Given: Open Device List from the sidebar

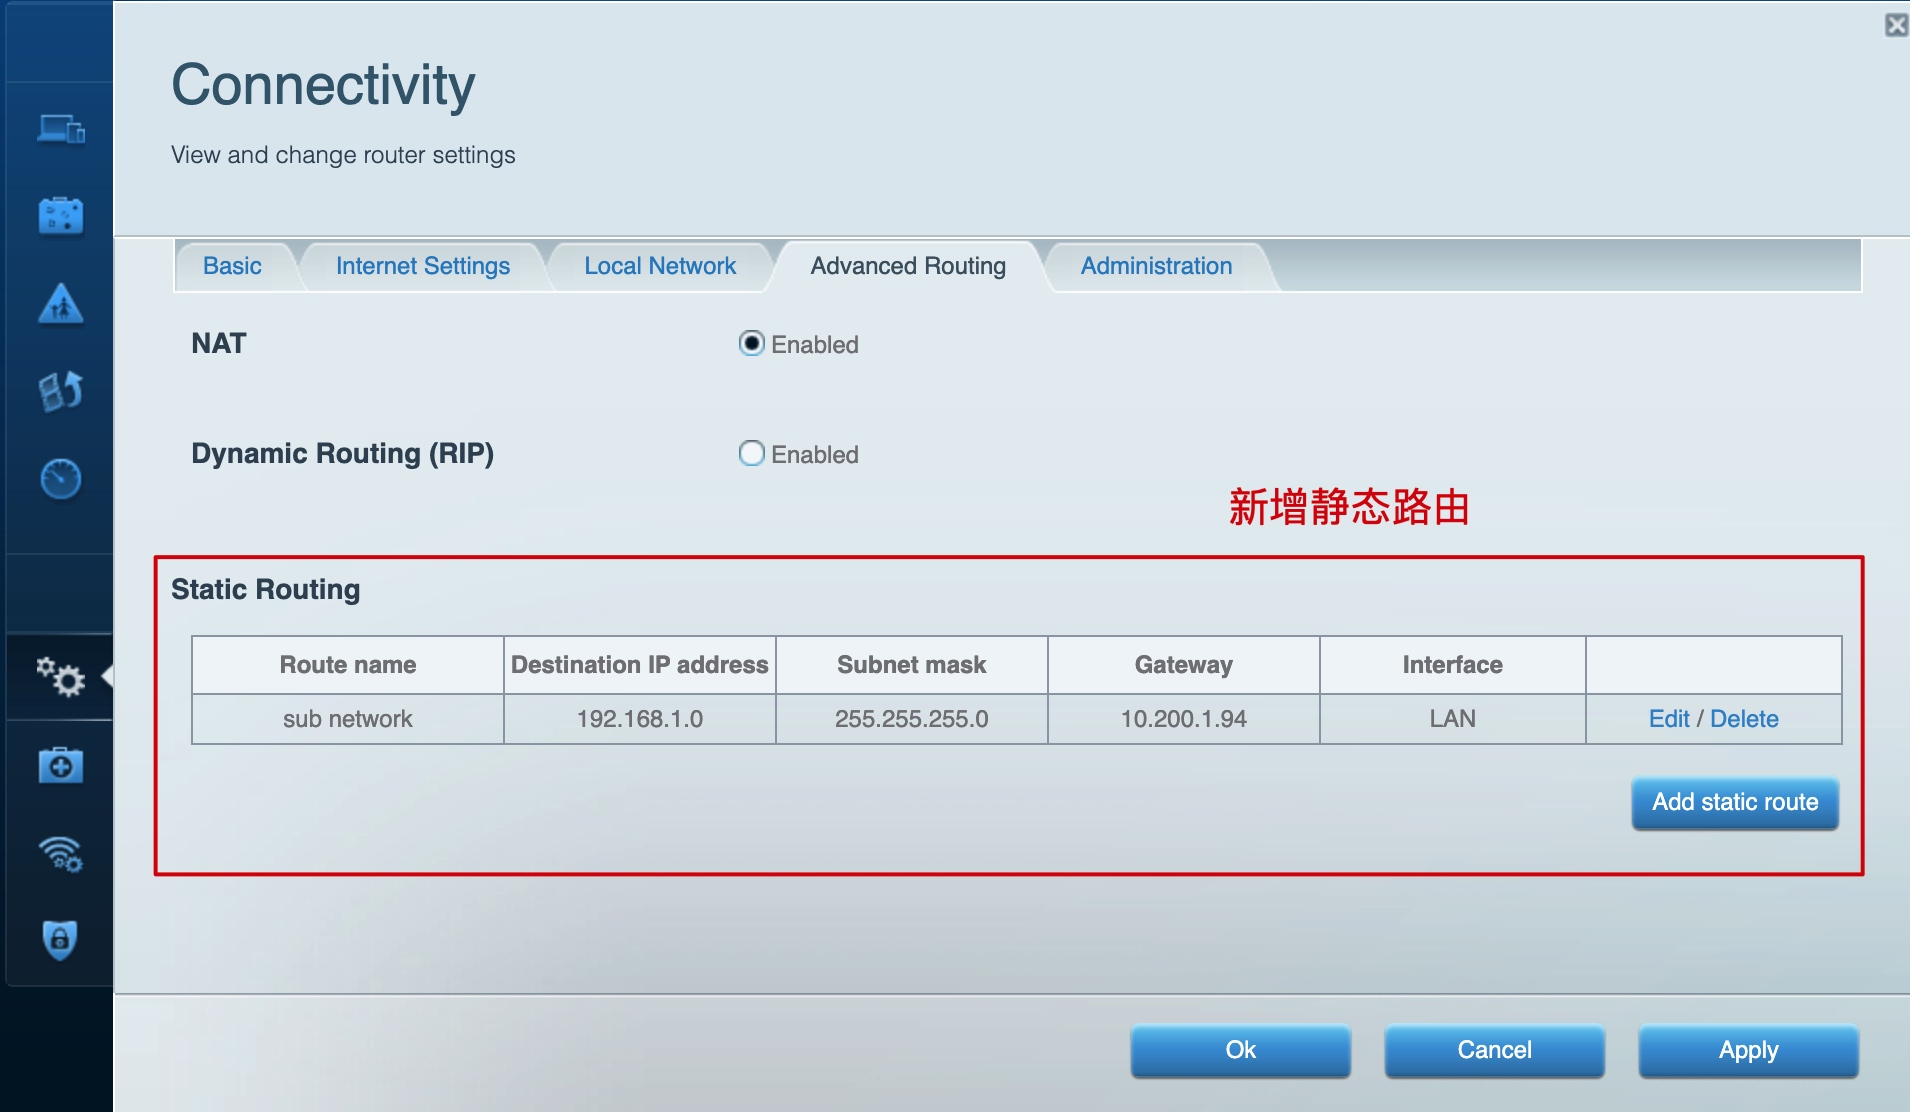Looking at the screenshot, I should [x=60, y=129].
